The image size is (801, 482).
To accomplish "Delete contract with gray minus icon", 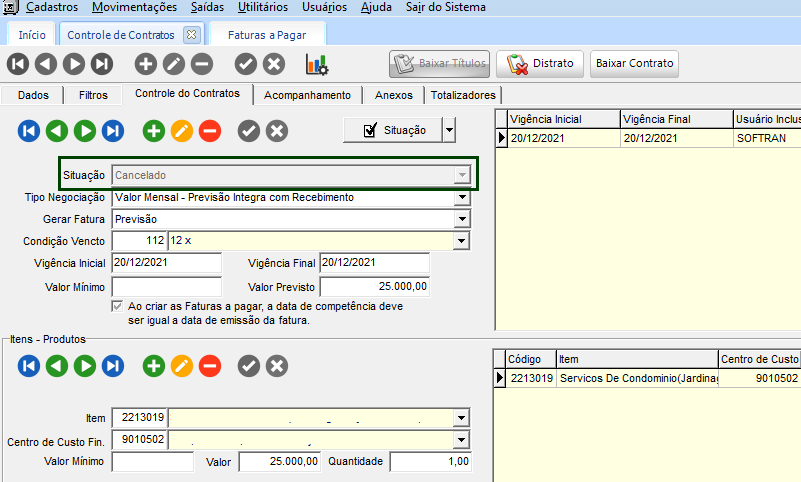I will point(202,64).
